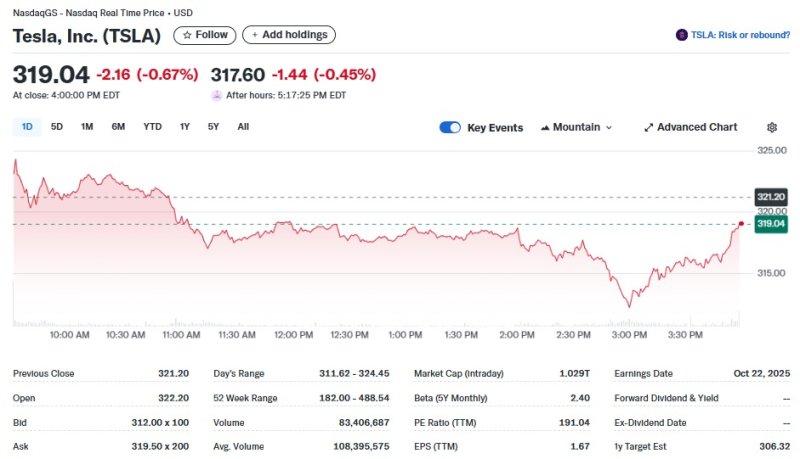The height and width of the screenshot is (459, 800).
Task: Choose the 6M chart range
Action: click(x=118, y=127)
